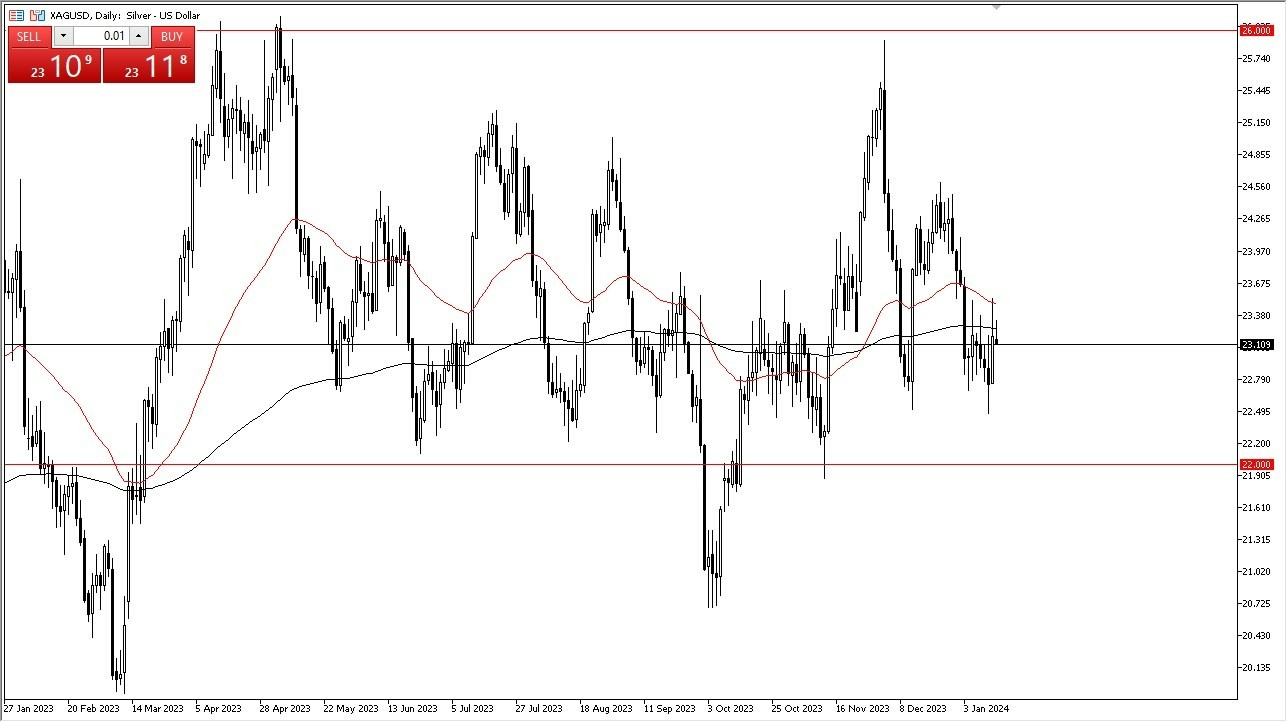The width and height of the screenshot is (1287, 722).
Task: Select the 26.000 resistance price label
Action: pyautogui.click(x=1256, y=31)
